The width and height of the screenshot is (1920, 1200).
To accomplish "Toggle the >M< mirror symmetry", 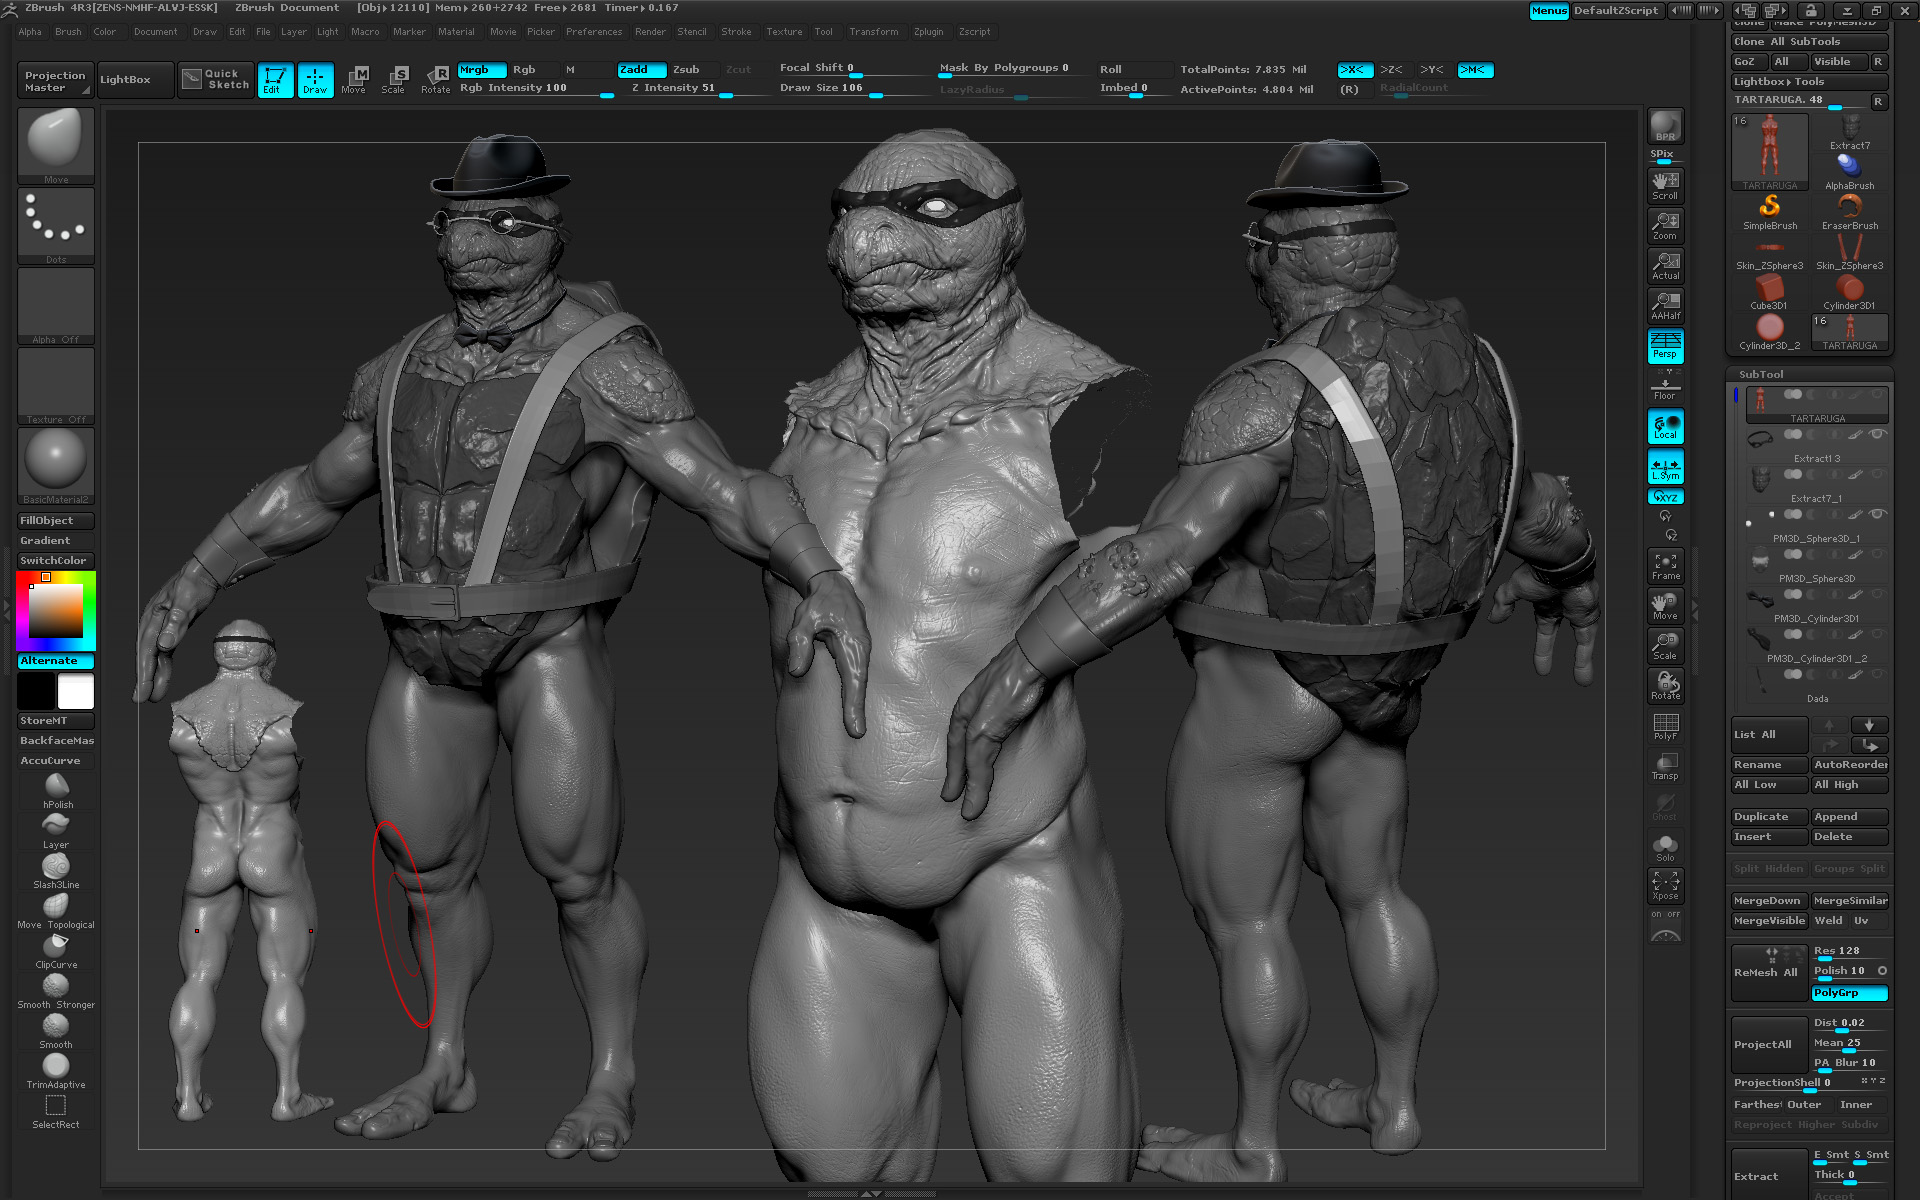I will [1474, 70].
